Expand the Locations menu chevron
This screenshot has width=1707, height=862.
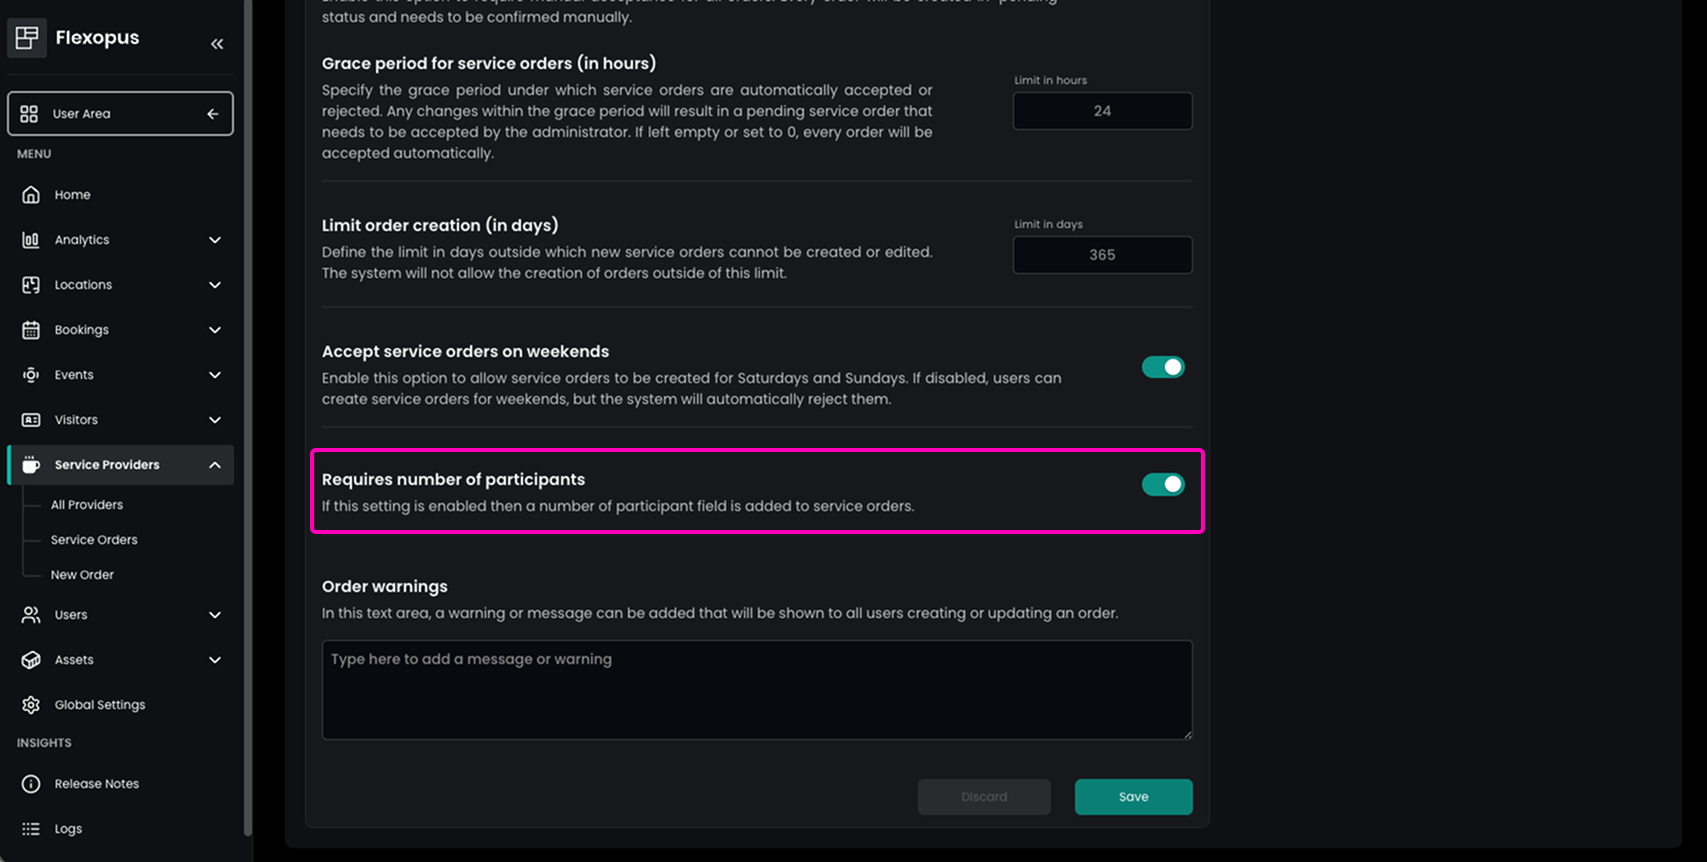pyautogui.click(x=215, y=285)
